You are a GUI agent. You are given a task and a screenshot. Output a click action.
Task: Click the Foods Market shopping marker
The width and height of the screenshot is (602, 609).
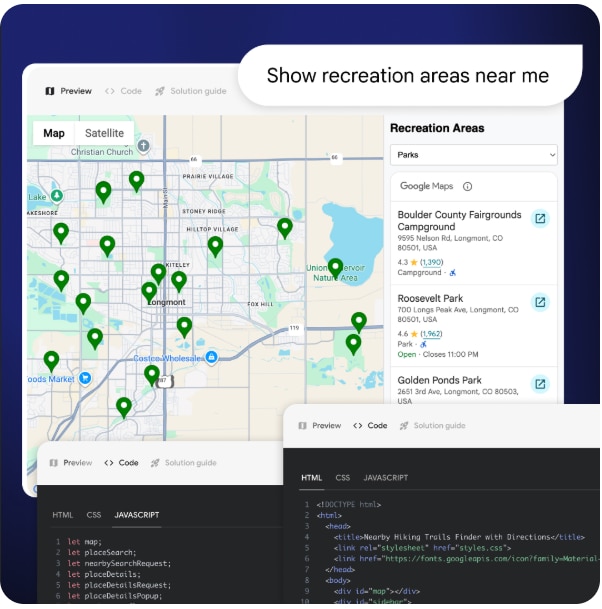click(x=87, y=379)
